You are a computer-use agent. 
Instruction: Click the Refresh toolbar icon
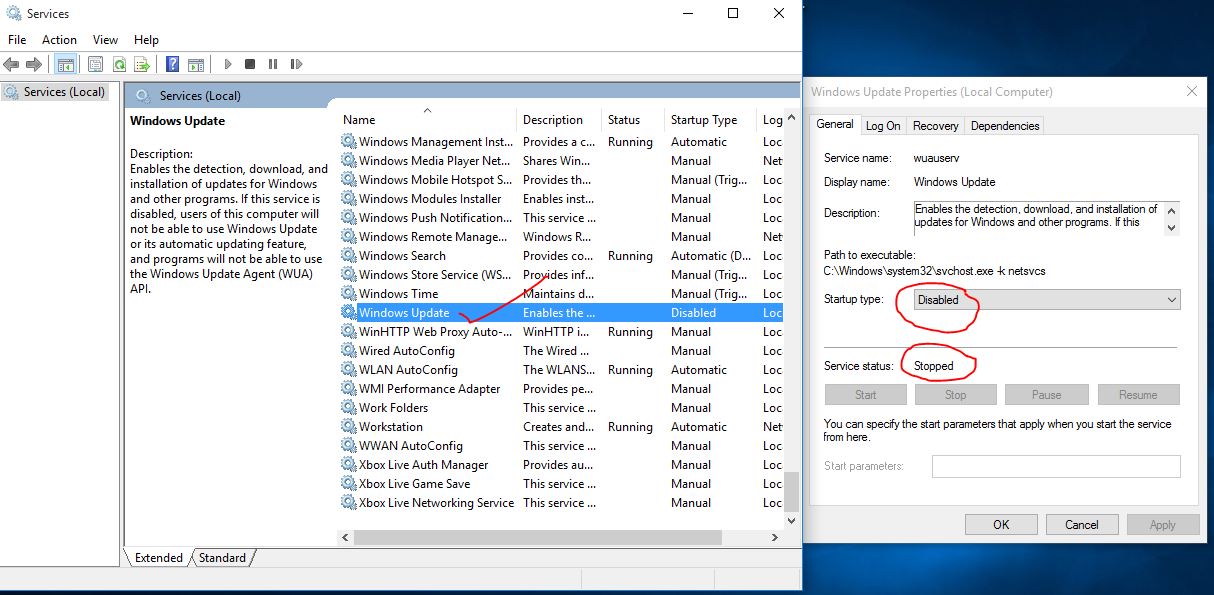(119, 64)
